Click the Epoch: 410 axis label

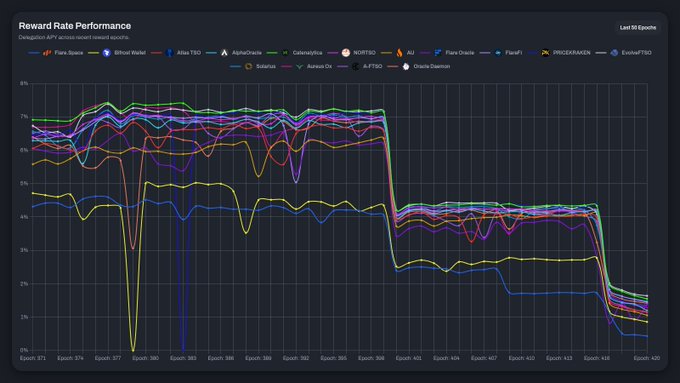pyautogui.click(x=522, y=358)
